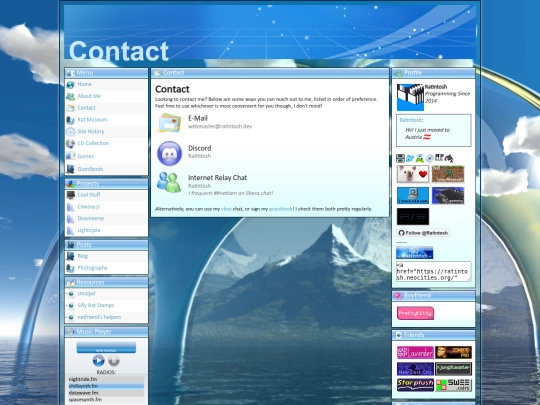Click the site button HTML code textbox

434,271
